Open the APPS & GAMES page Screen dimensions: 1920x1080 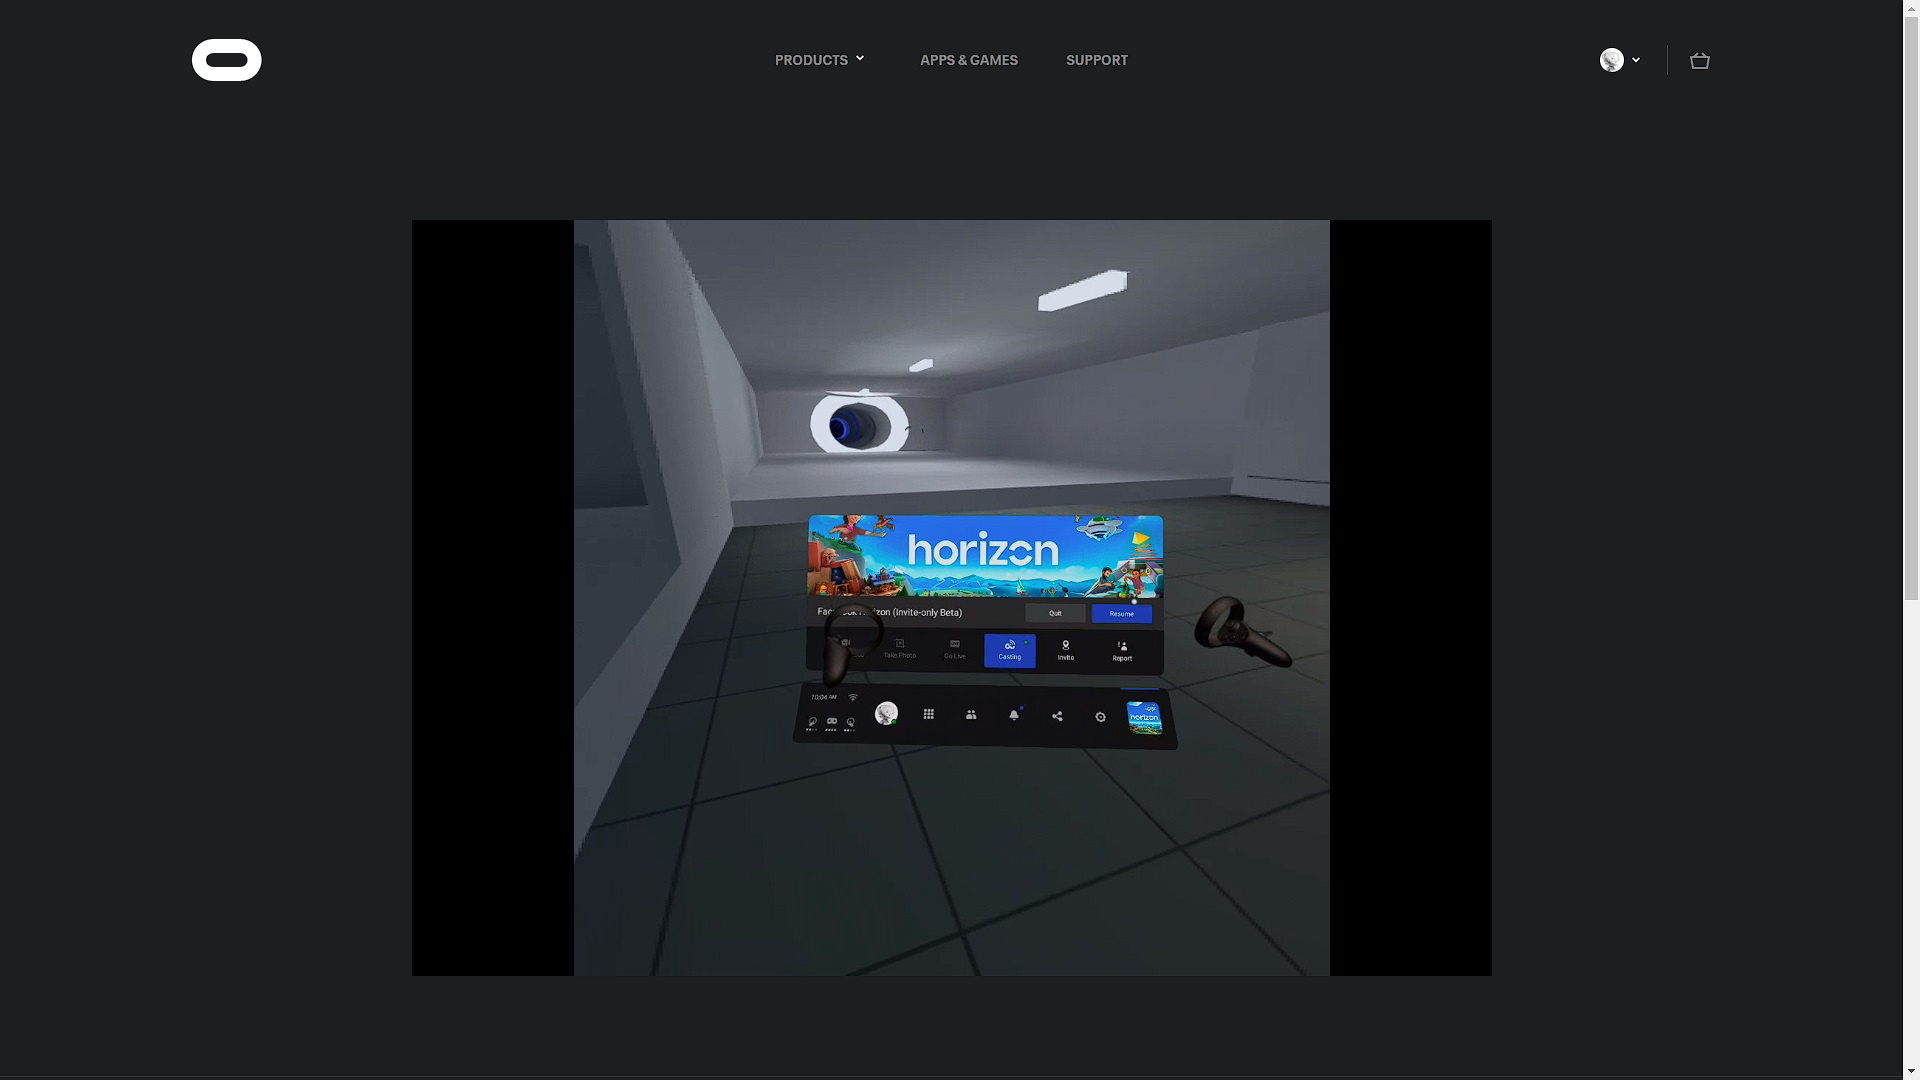tap(969, 60)
